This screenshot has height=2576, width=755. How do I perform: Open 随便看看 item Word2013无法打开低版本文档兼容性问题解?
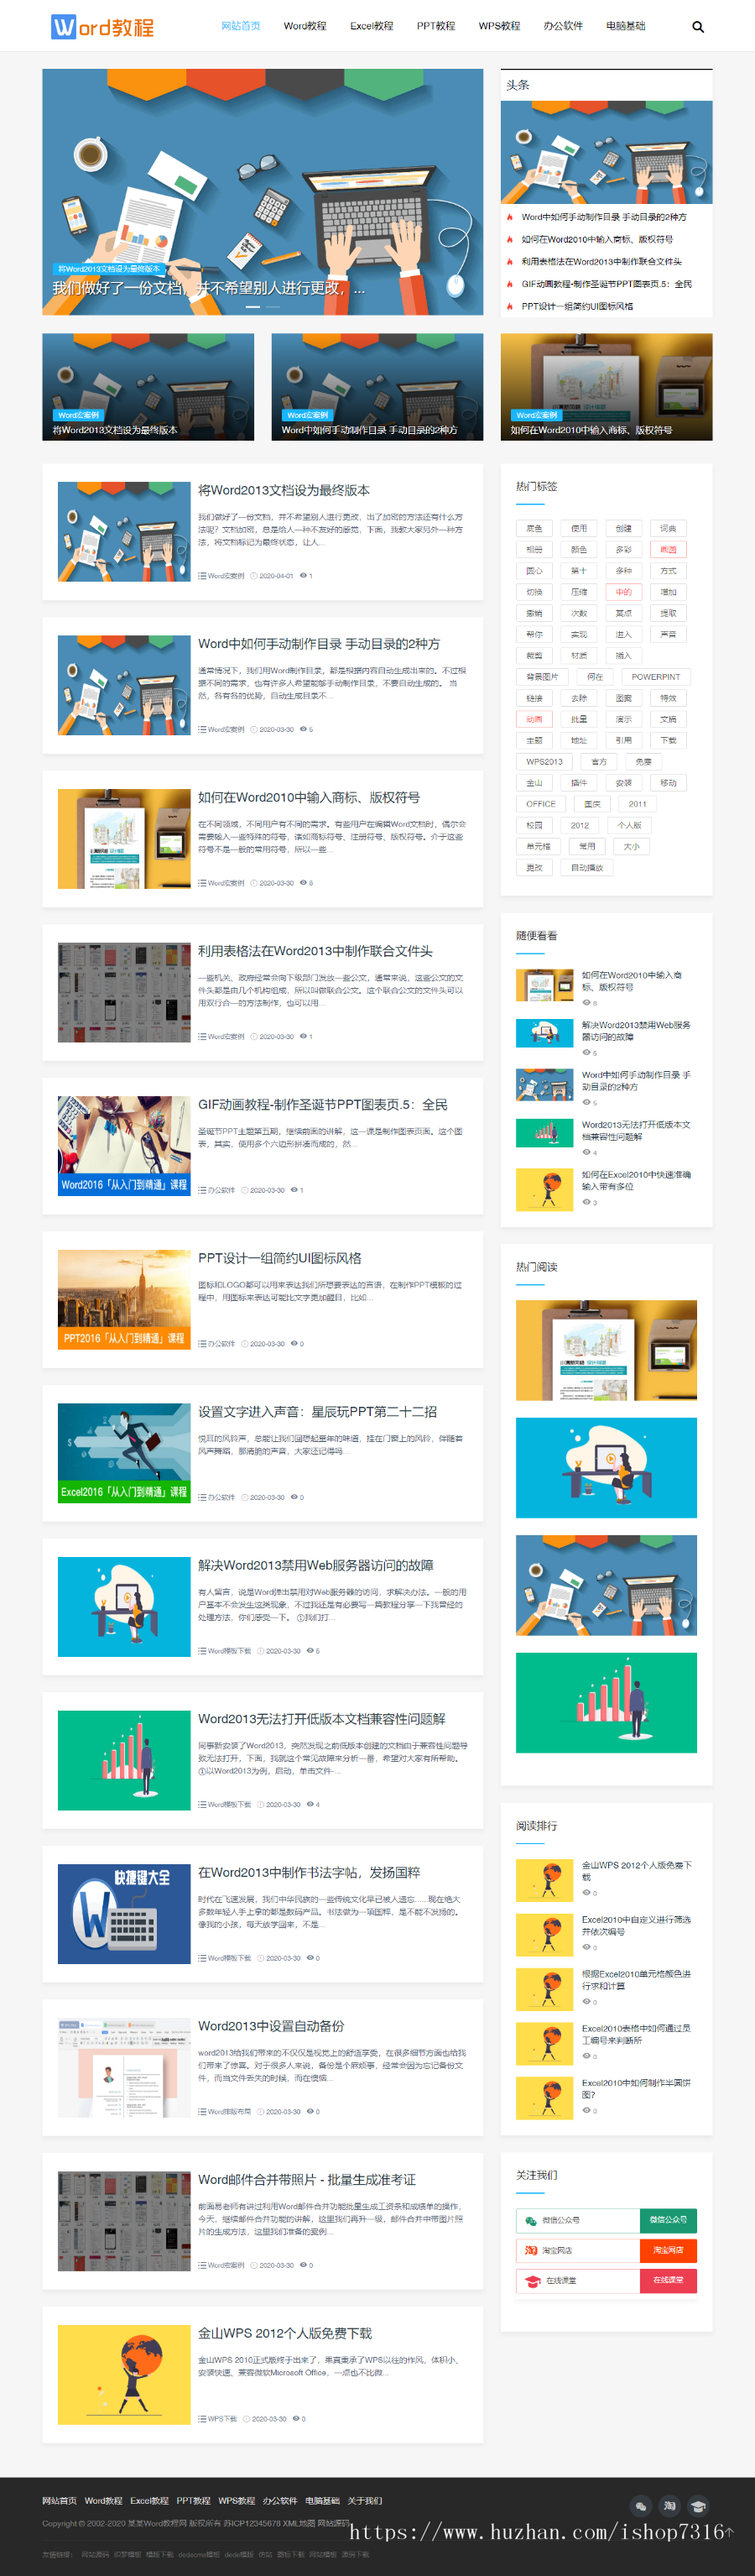coord(636,1131)
